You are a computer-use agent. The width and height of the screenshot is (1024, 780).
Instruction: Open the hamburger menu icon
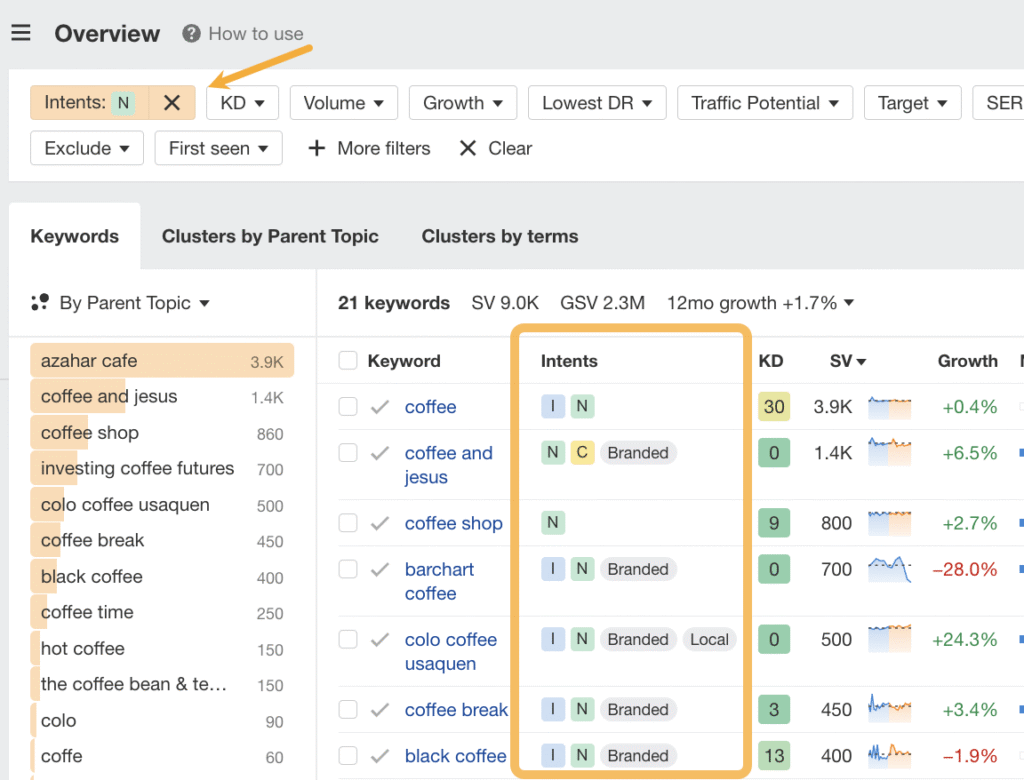point(21,33)
